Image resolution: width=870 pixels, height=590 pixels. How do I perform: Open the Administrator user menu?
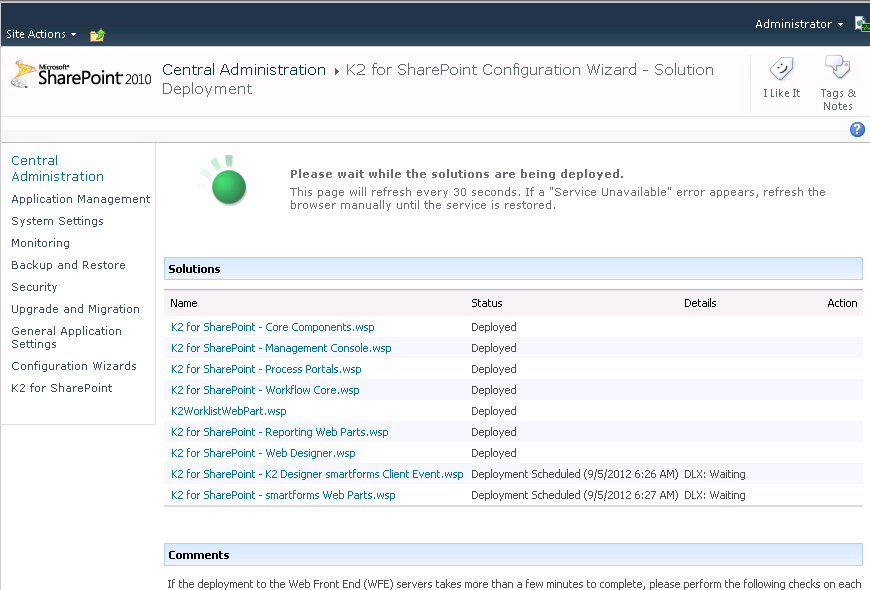click(x=798, y=24)
